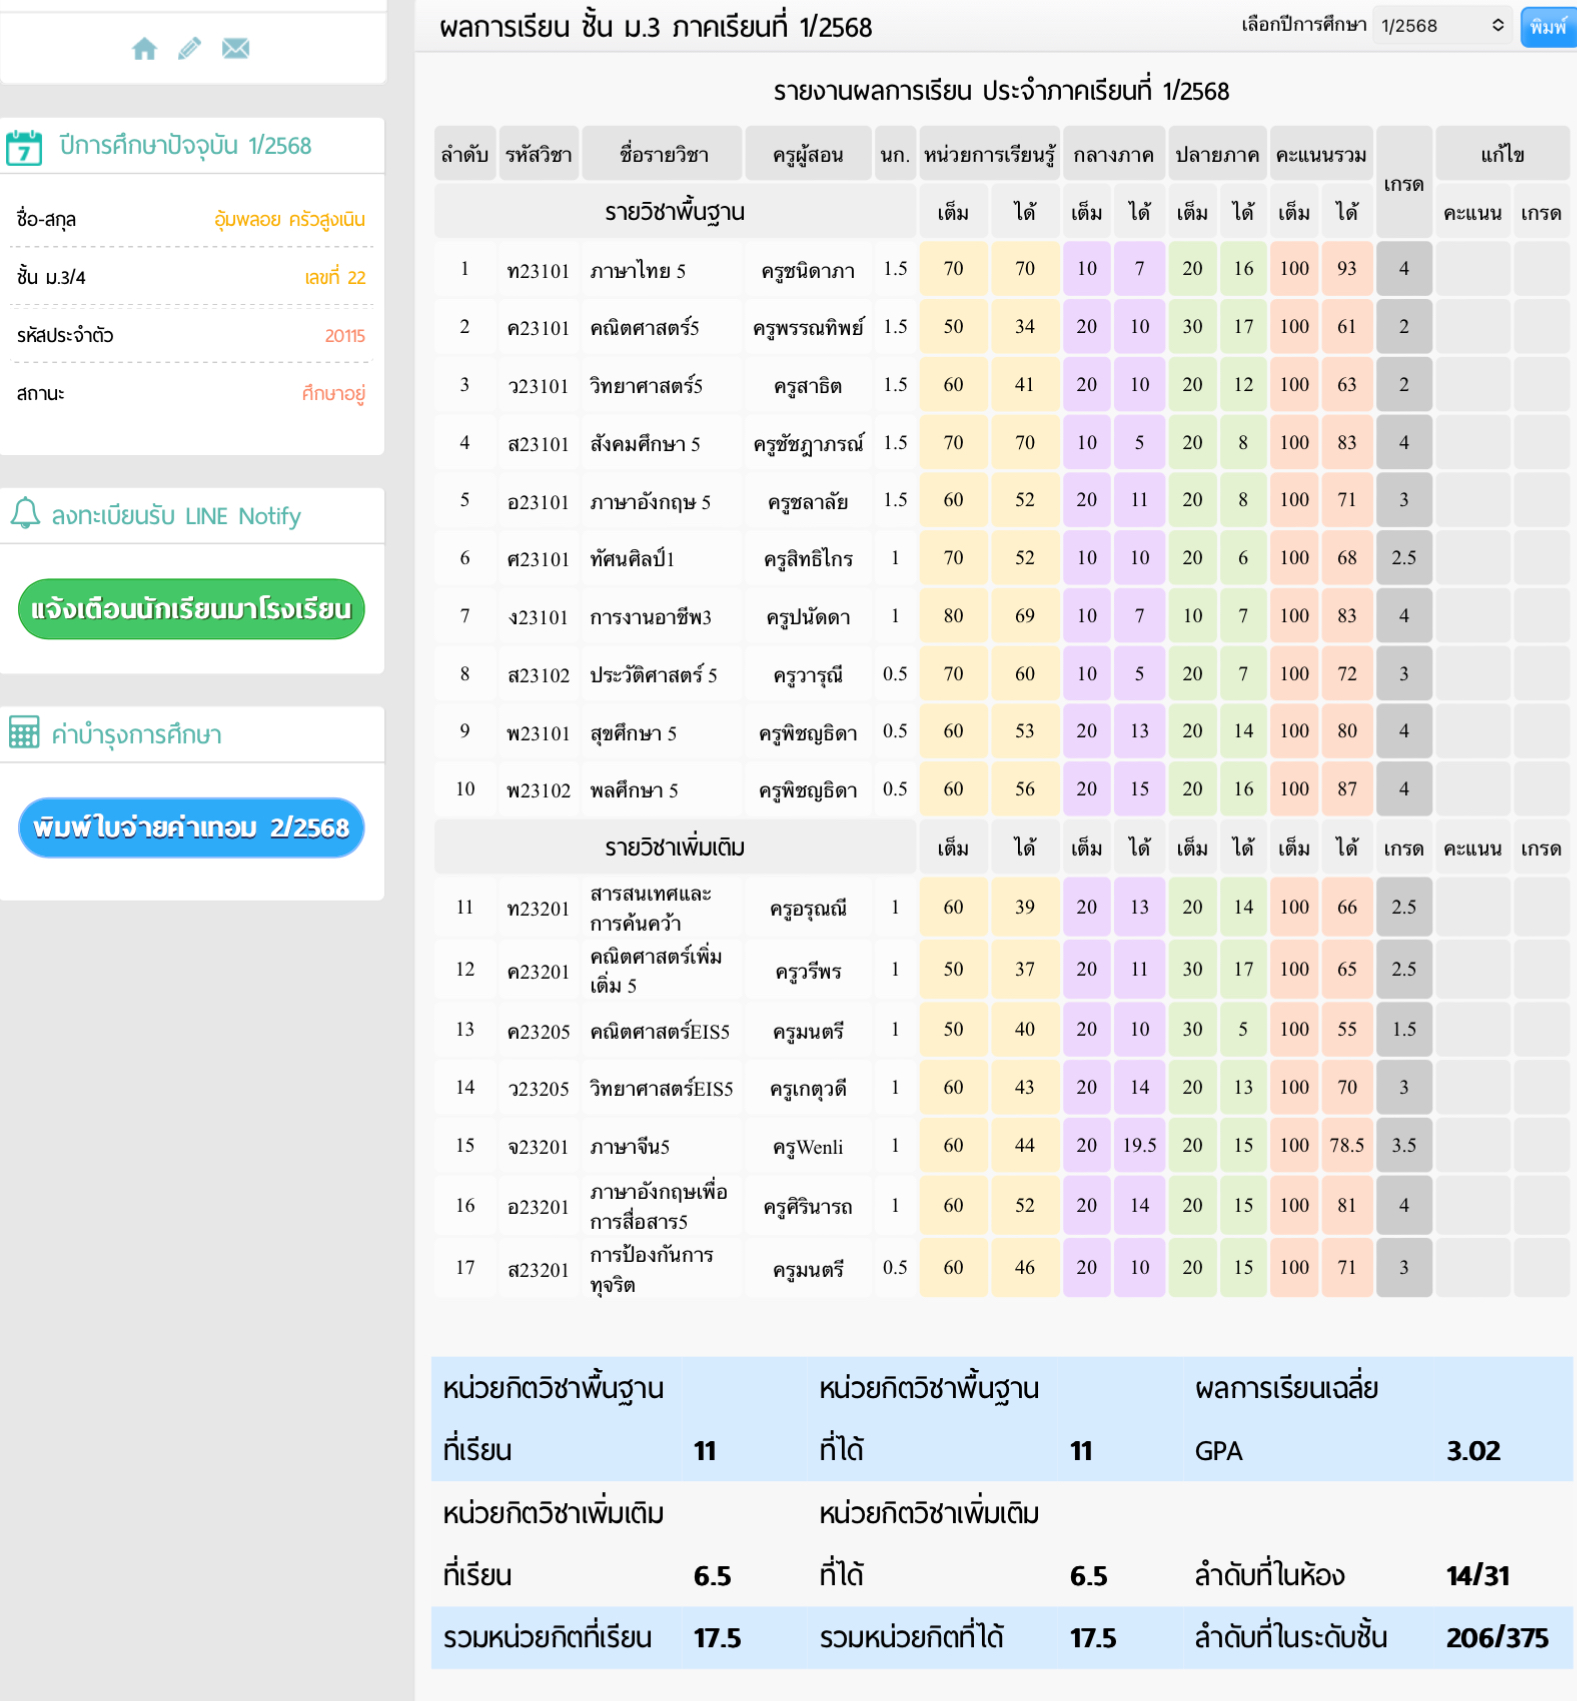Click the home icon

[144, 48]
